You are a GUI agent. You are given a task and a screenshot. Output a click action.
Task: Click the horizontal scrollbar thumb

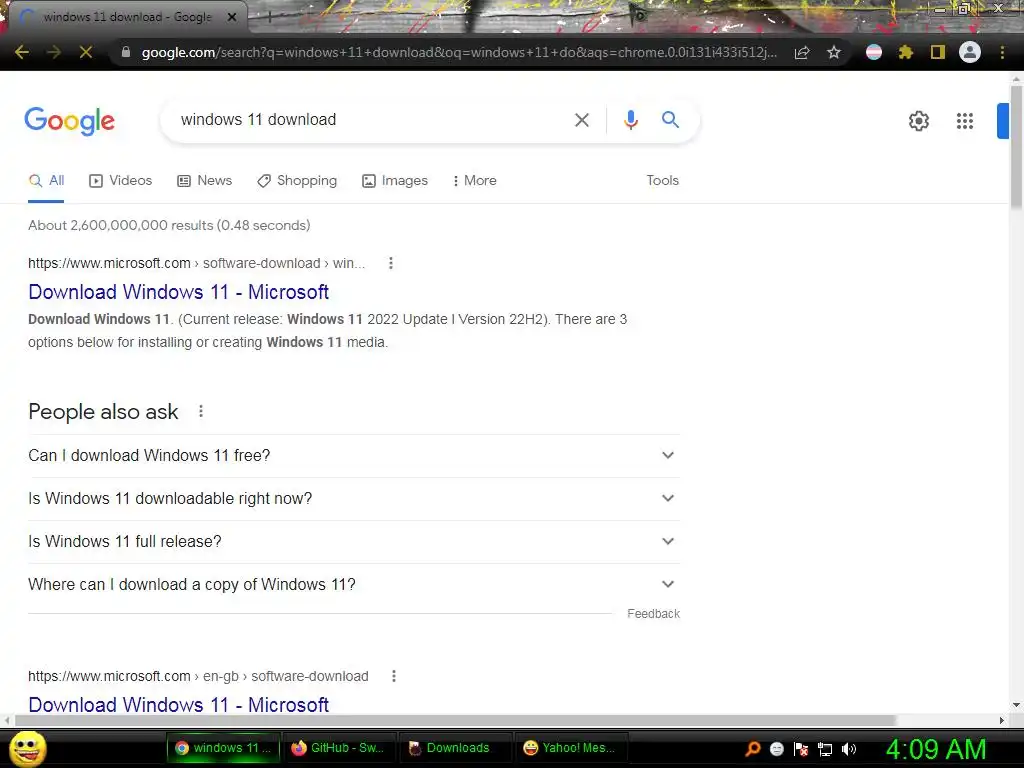[x=455, y=720]
